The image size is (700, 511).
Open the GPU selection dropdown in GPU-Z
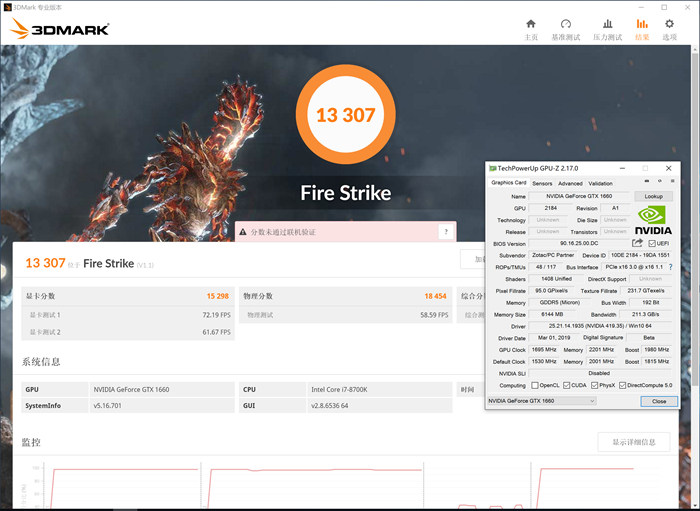[542, 401]
